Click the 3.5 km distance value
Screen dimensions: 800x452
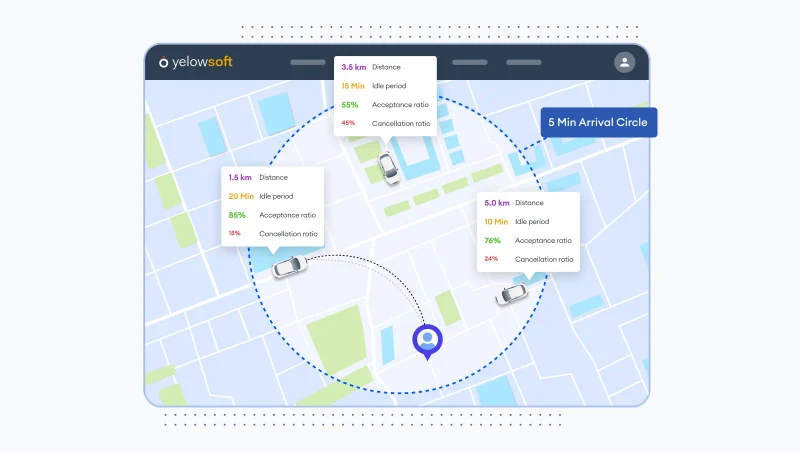(353, 67)
